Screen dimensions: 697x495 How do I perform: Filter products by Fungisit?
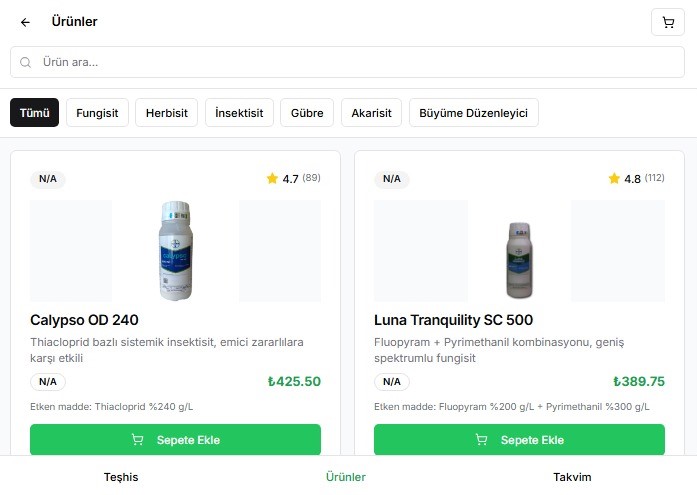(x=97, y=113)
